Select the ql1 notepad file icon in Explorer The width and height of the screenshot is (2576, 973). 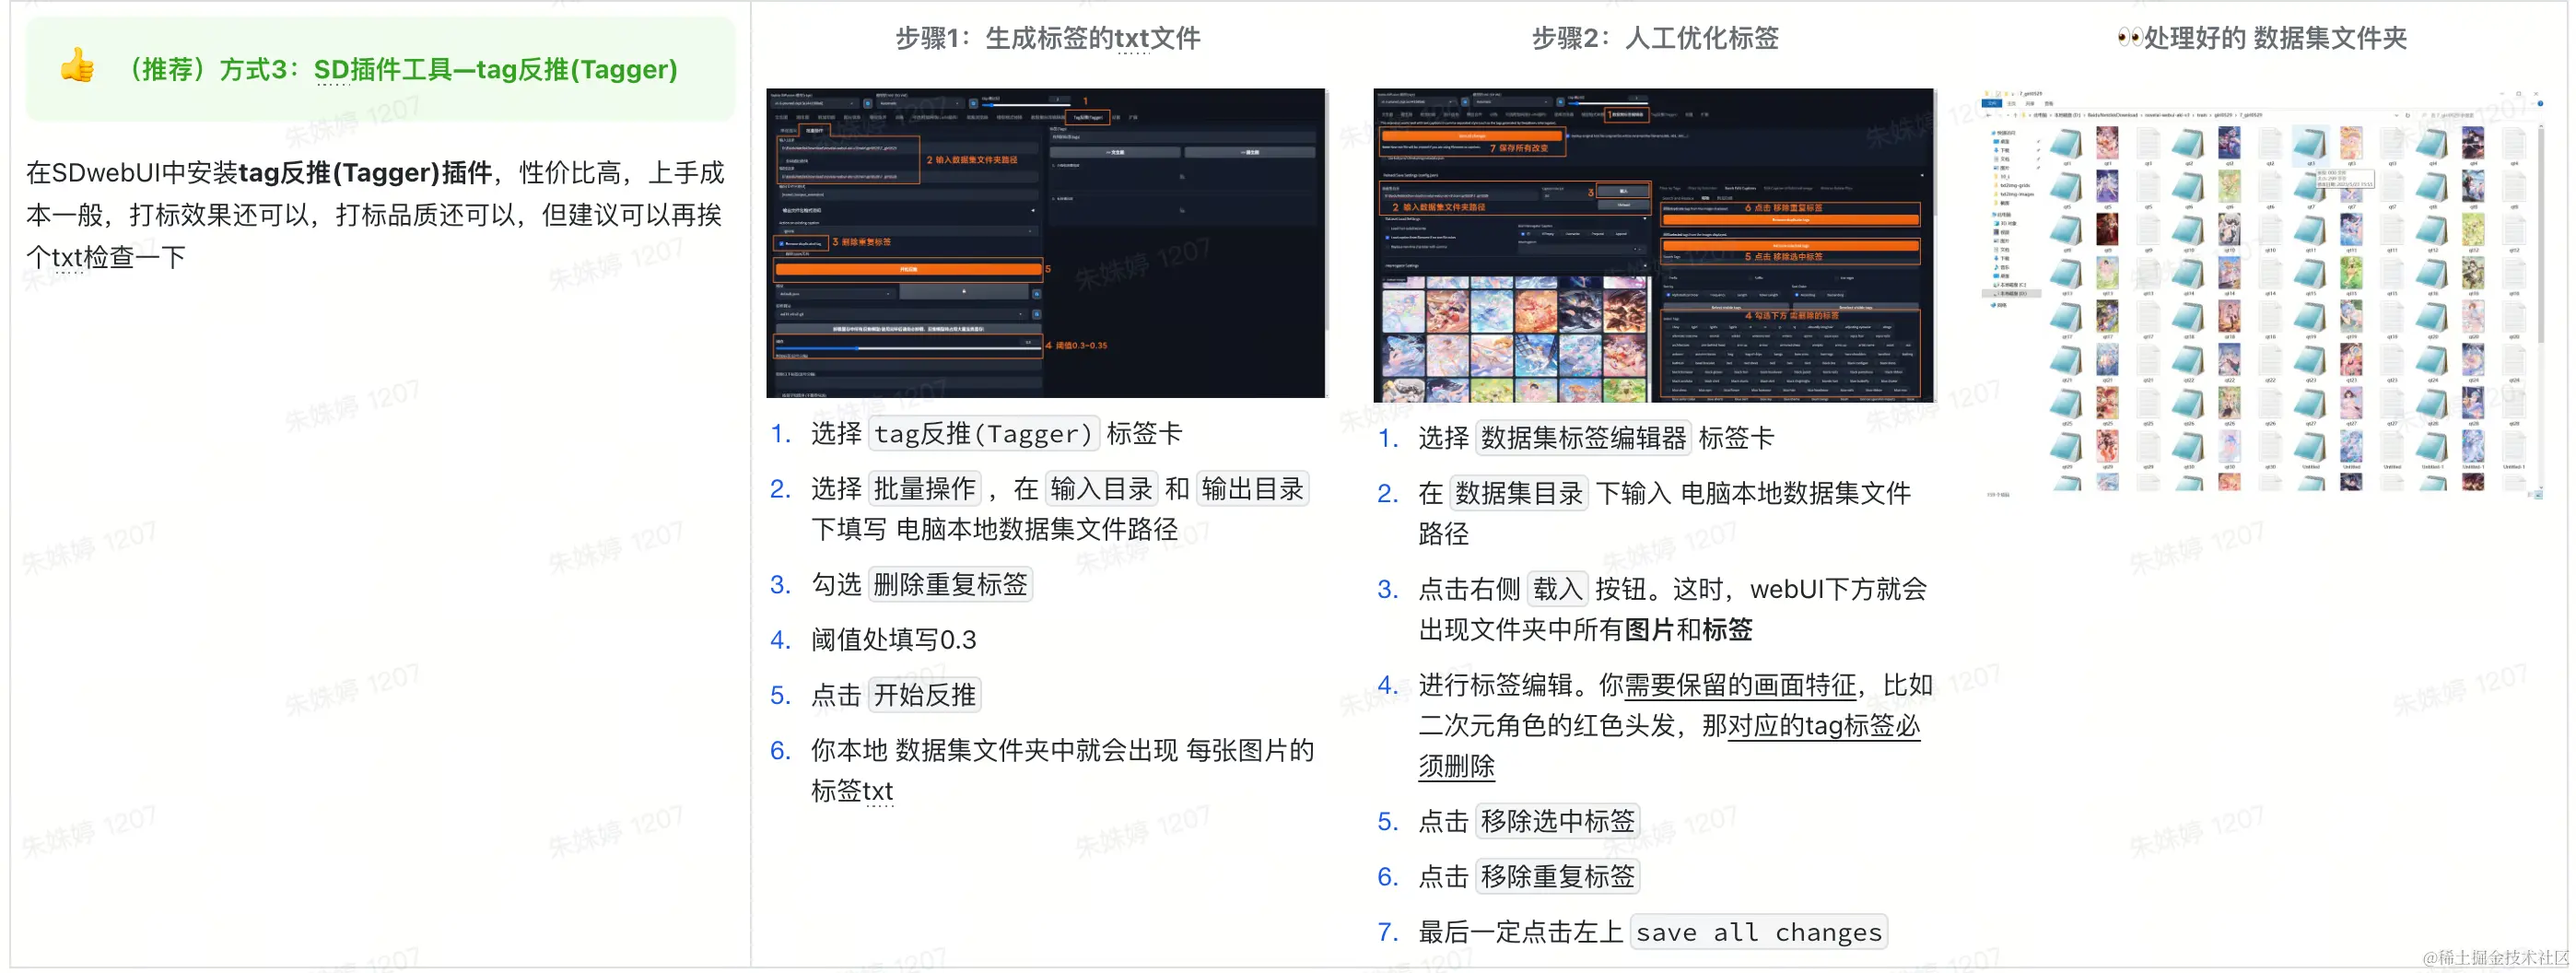pyautogui.click(x=2066, y=144)
